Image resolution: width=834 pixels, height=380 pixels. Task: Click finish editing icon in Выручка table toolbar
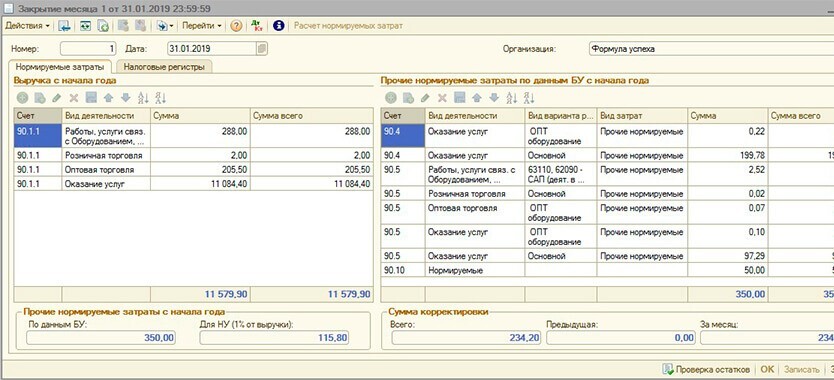[91, 98]
